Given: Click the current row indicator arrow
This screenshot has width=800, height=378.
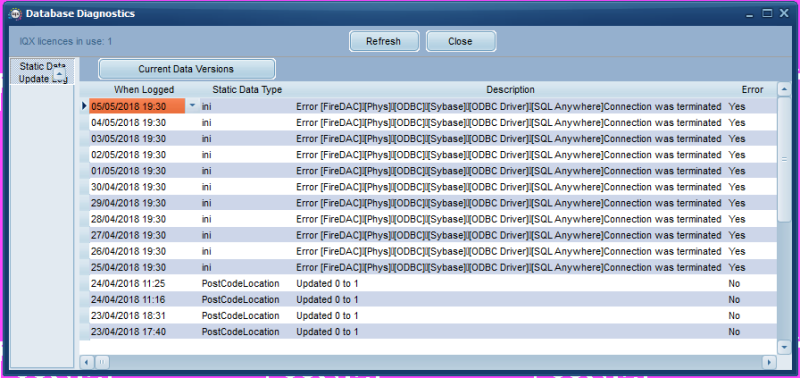Looking at the screenshot, I should [84, 106].
